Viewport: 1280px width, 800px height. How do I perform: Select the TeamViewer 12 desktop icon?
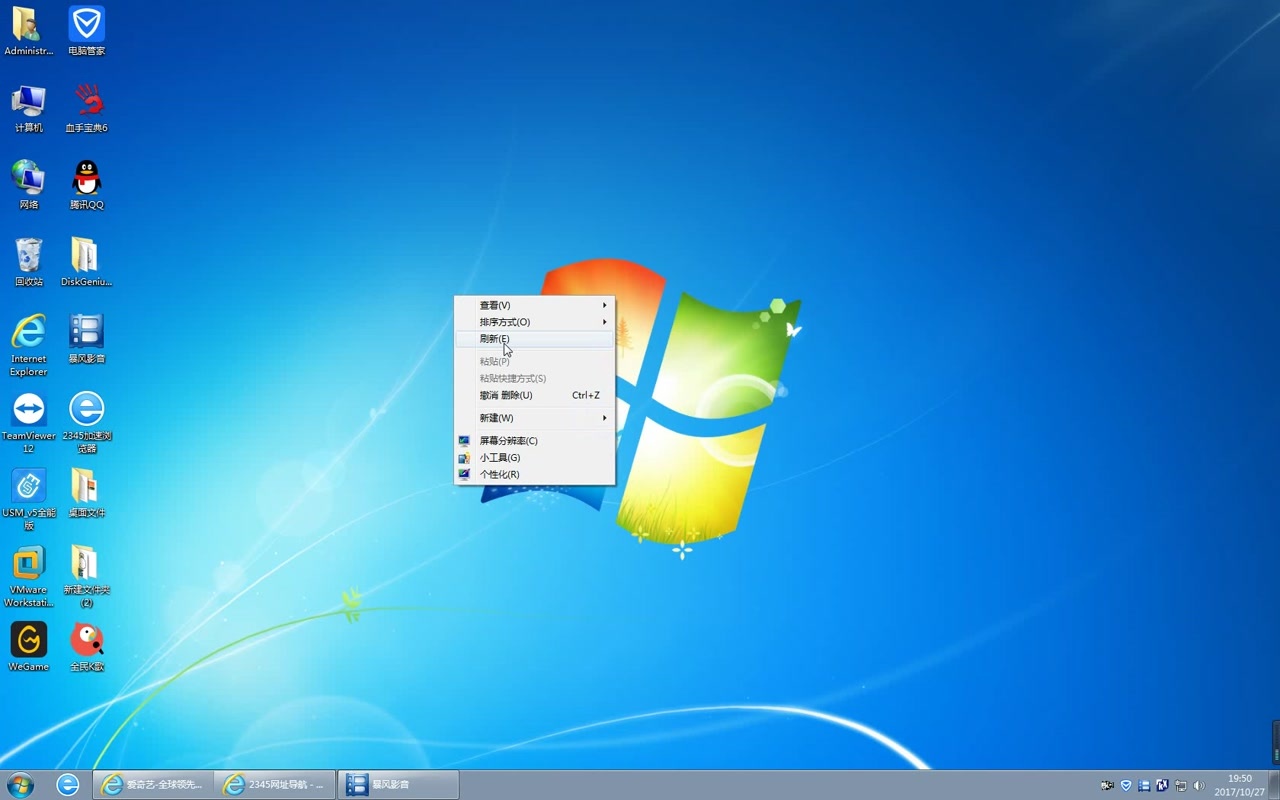[28, 422]
